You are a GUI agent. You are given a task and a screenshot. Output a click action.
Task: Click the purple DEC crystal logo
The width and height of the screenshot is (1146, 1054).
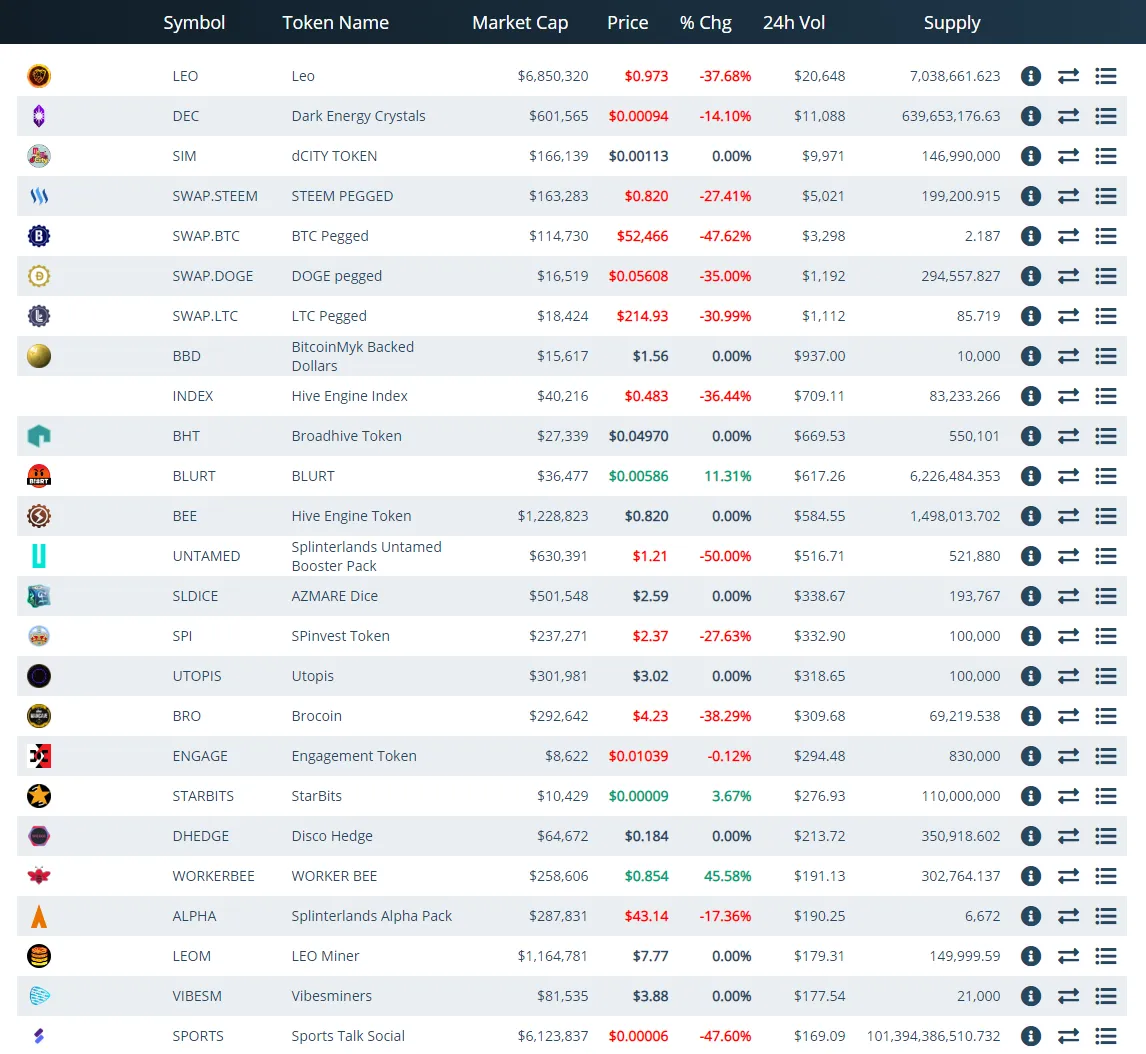39,116
